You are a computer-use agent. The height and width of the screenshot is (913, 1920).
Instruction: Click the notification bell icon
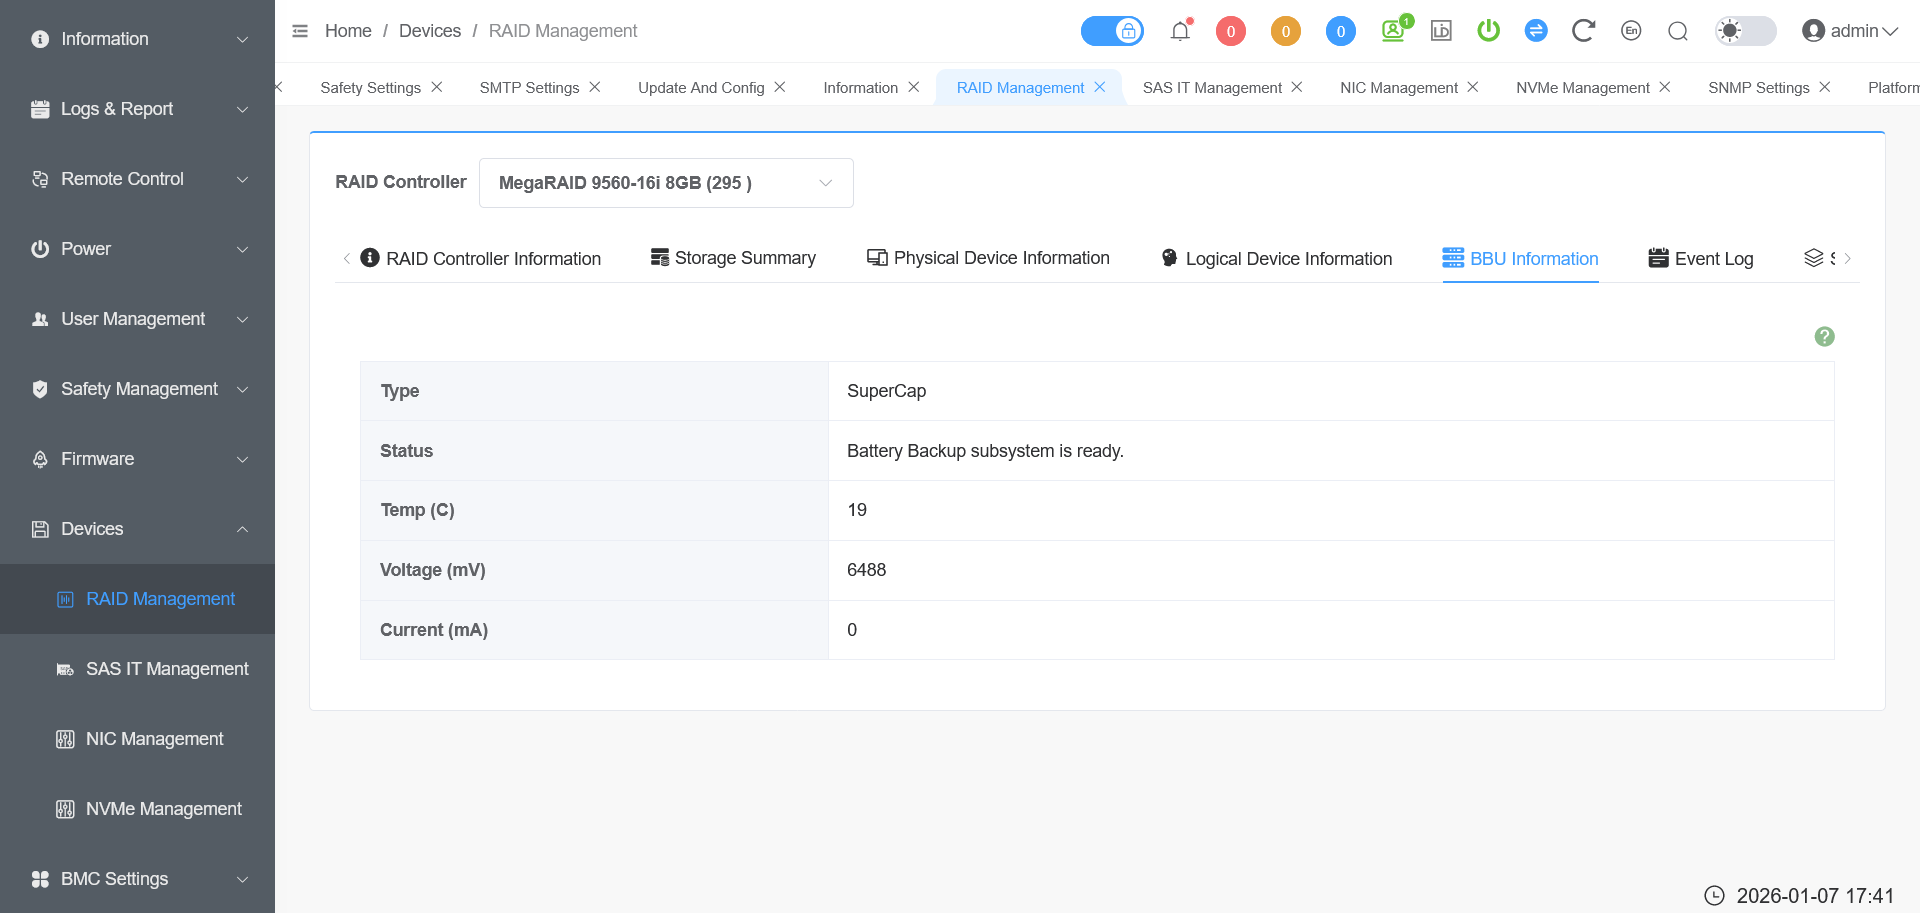[1180, 31]
